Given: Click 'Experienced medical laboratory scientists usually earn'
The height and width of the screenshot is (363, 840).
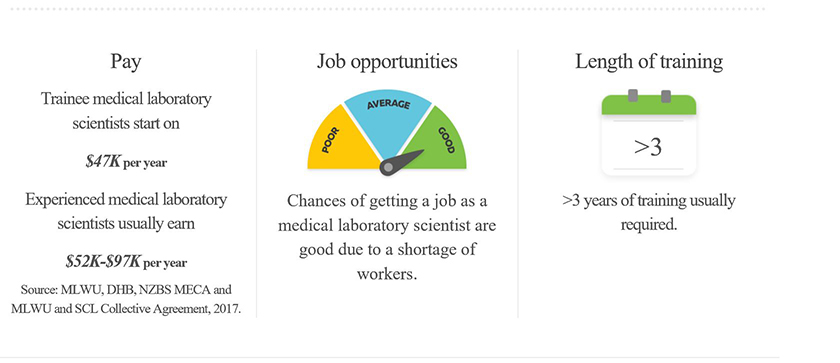Looking at the screenshot, I should (126, 211).
